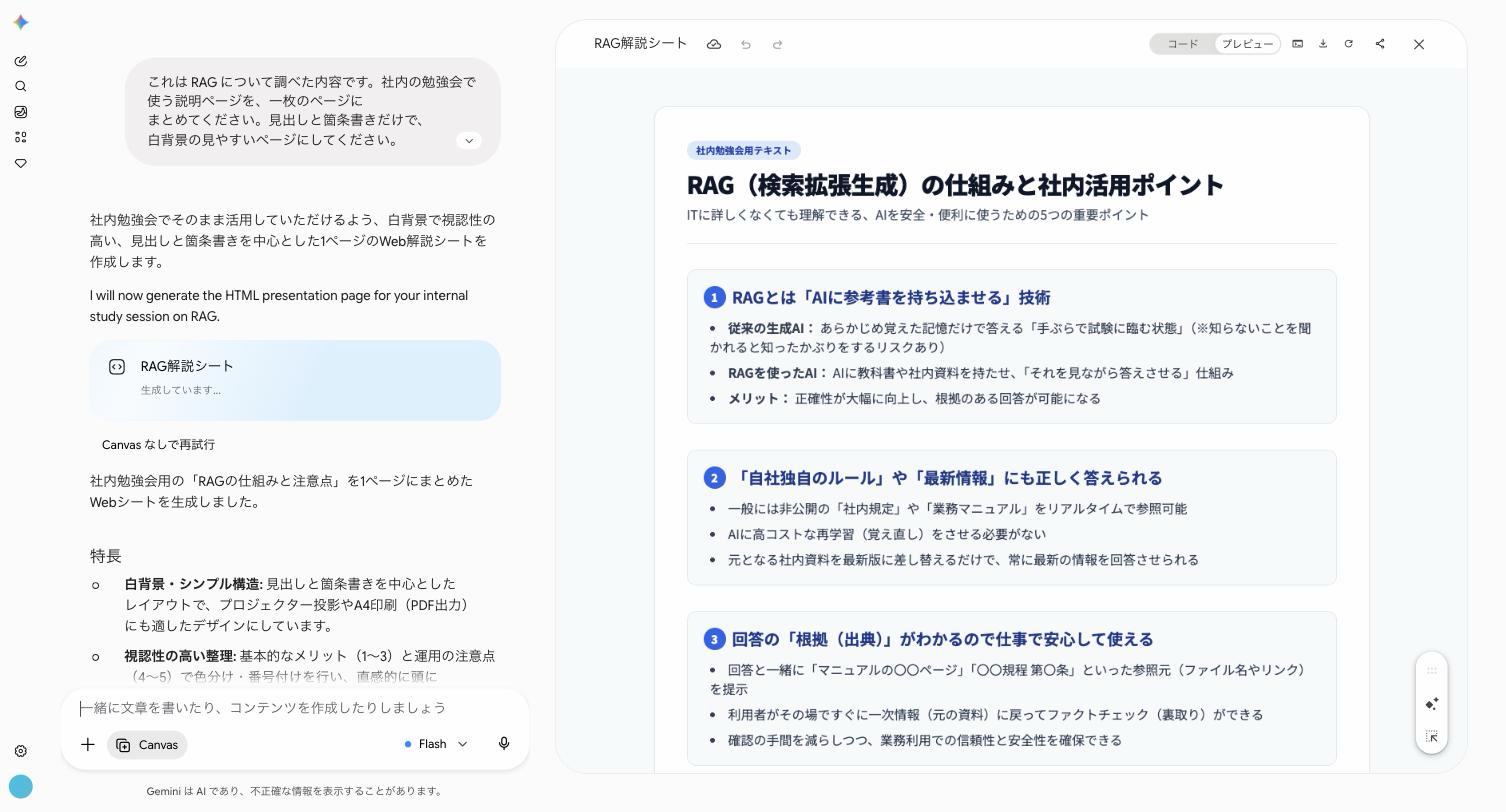
Task: Click the code brackets icon on the RAG解説シート card
Action: [117, 367]
